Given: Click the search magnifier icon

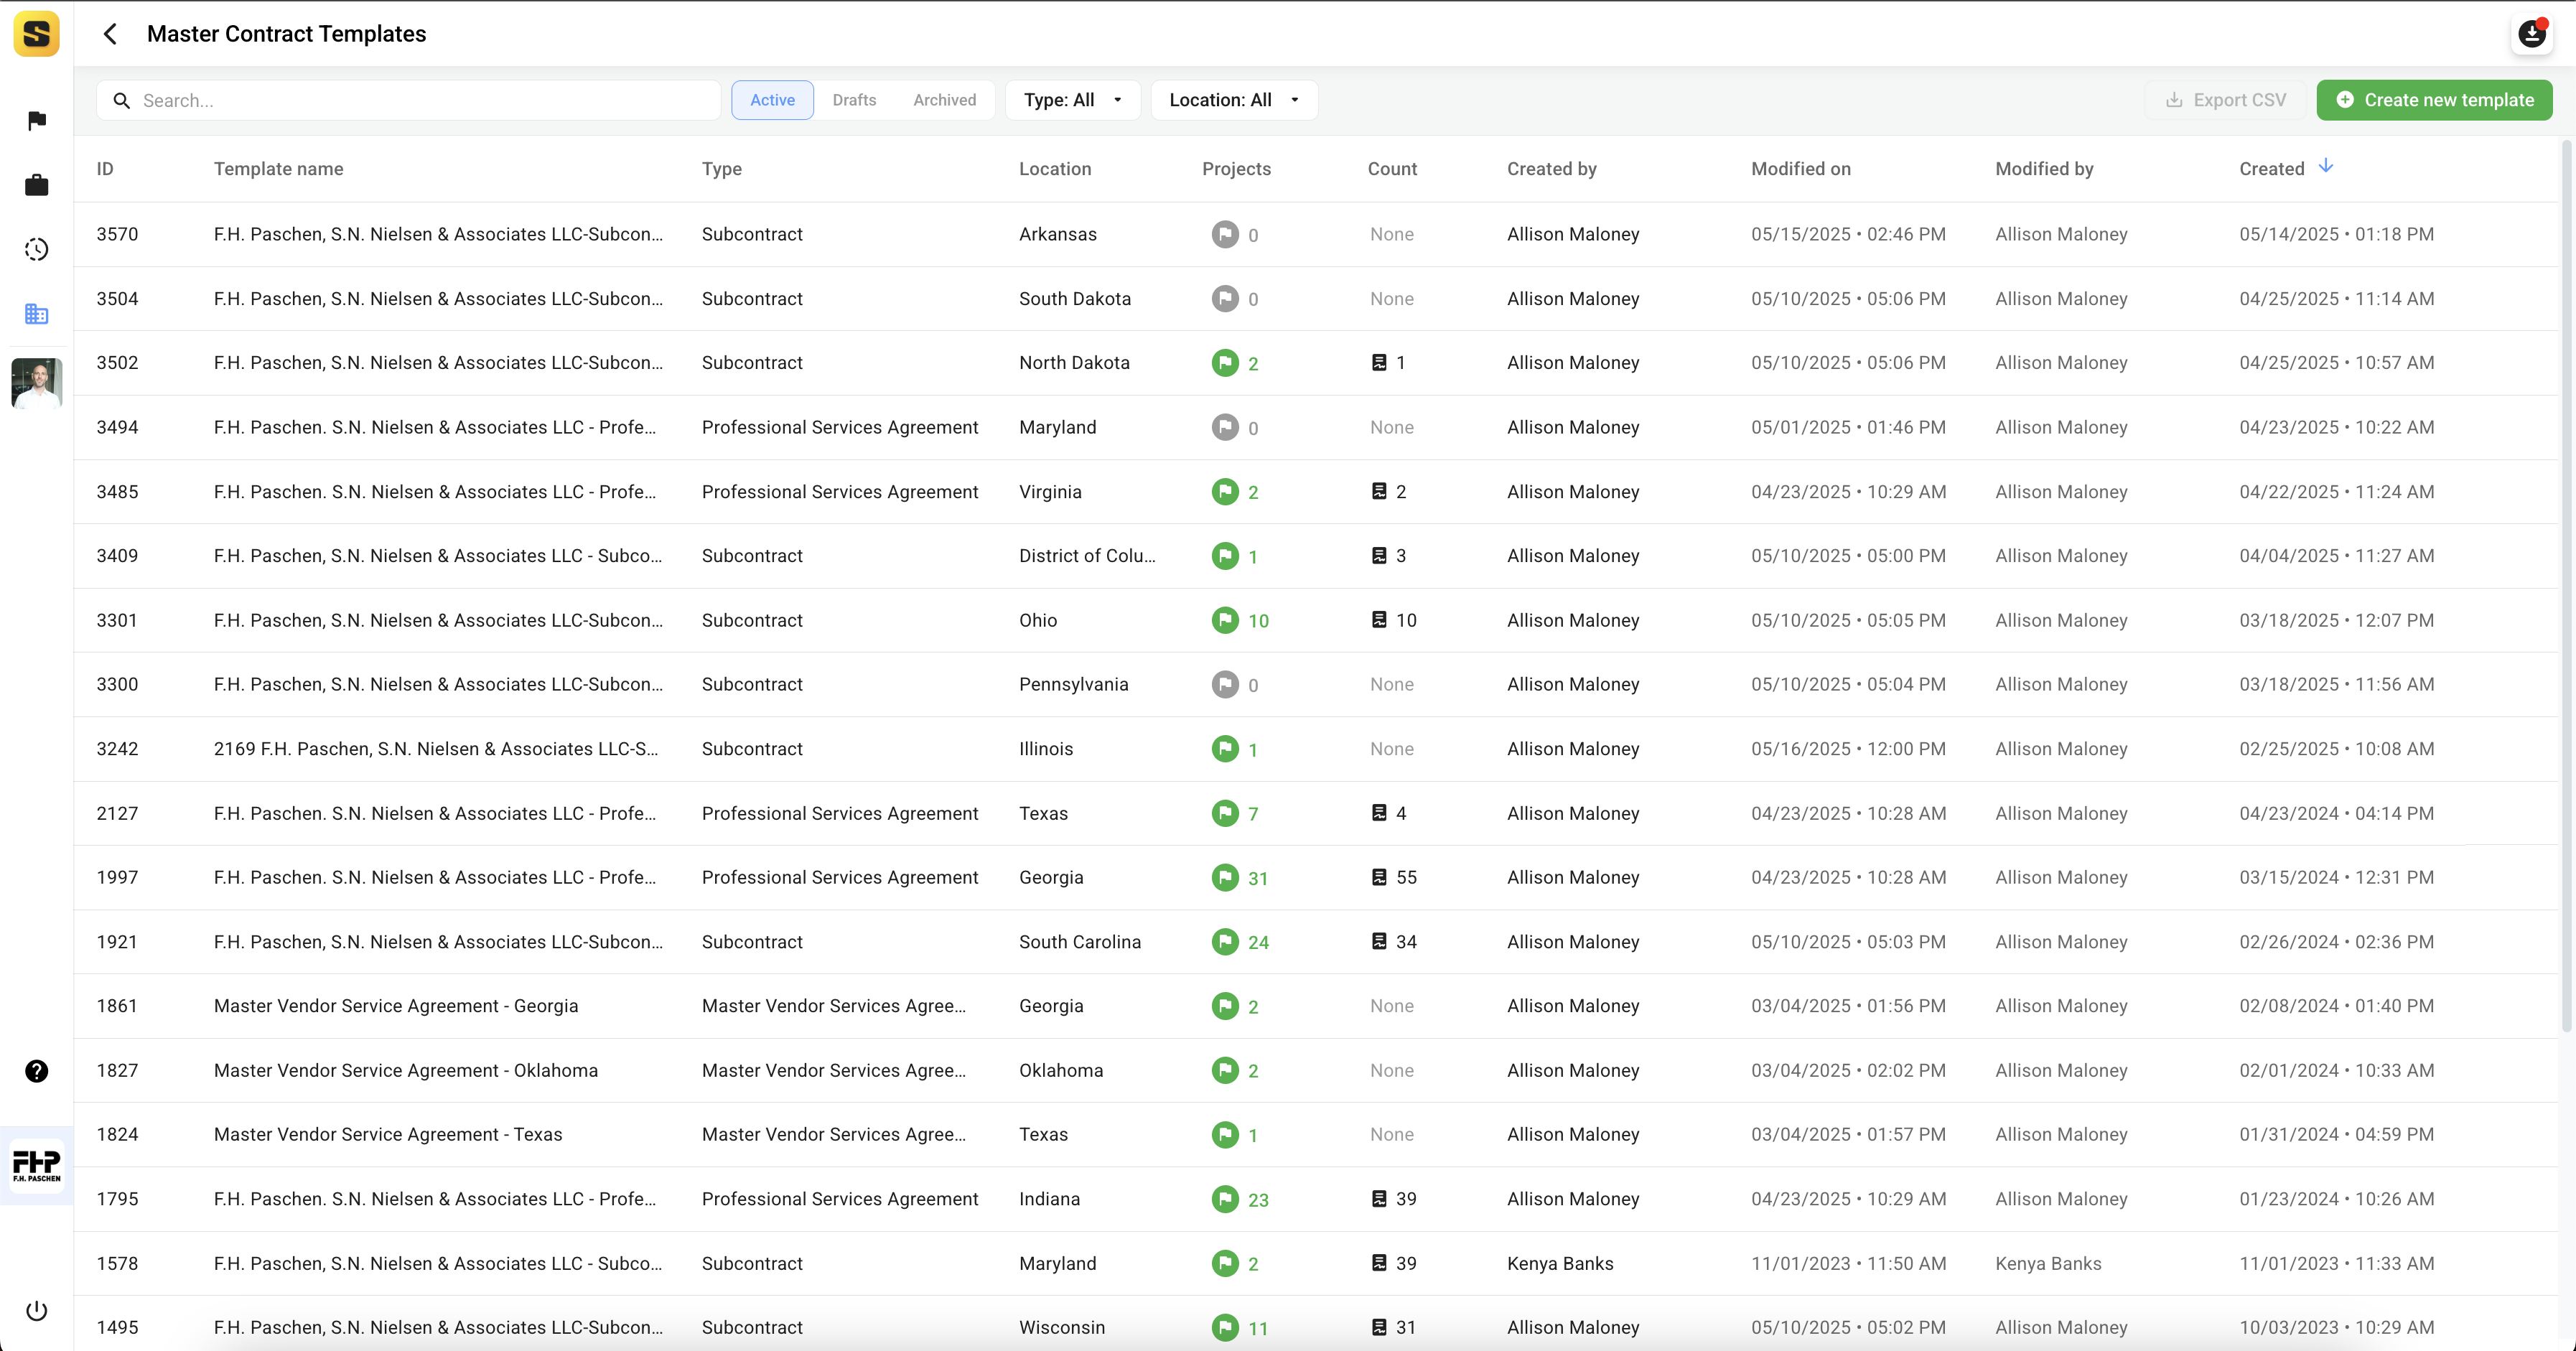Looking at the screenshot, I should (x=122, y=100).
